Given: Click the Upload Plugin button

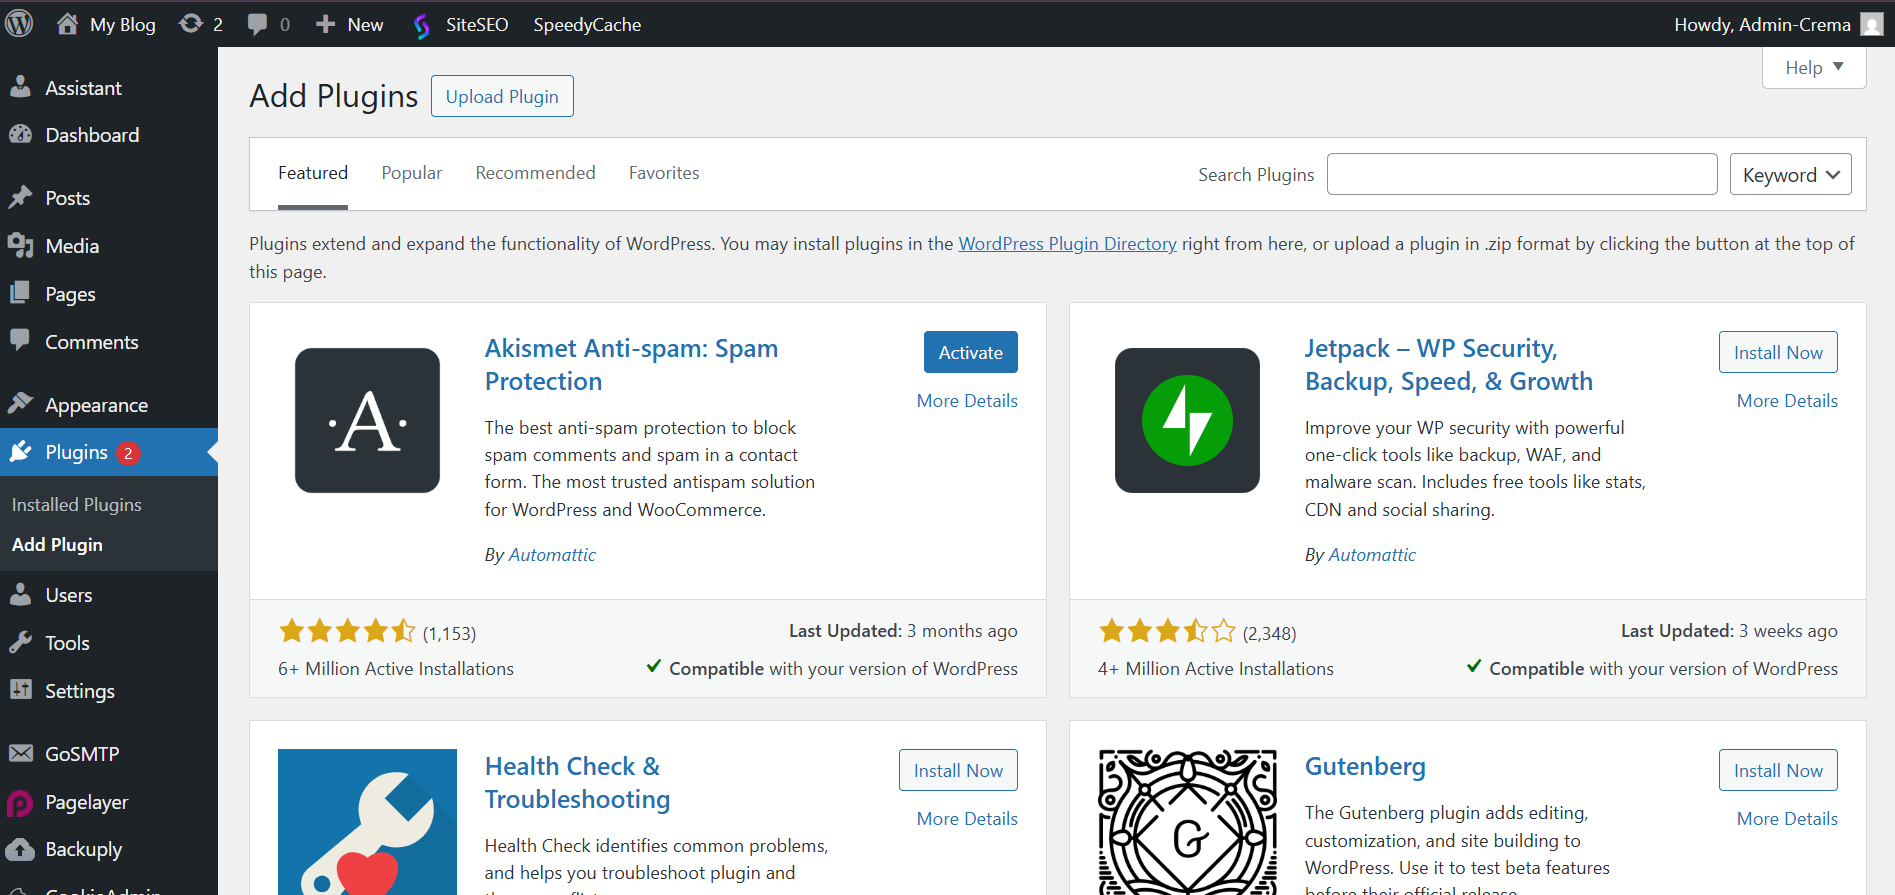Looking at the screenshot, I should coord(502,96).
